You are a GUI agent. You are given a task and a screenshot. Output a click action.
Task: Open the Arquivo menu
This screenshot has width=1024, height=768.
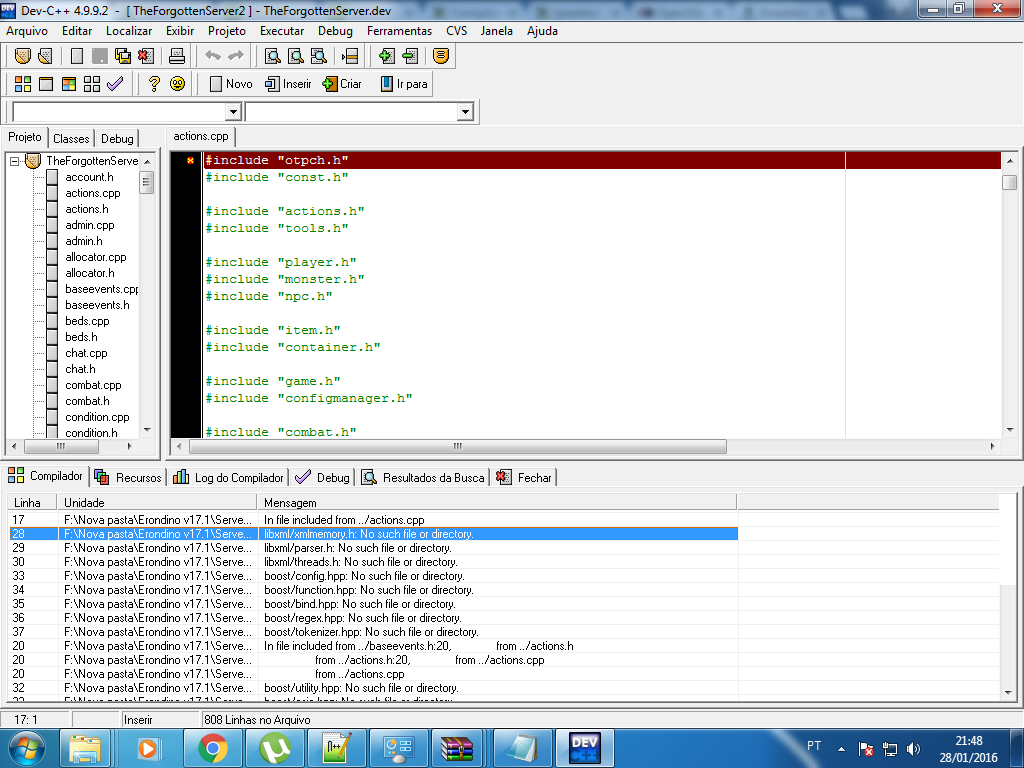point(27,31)
